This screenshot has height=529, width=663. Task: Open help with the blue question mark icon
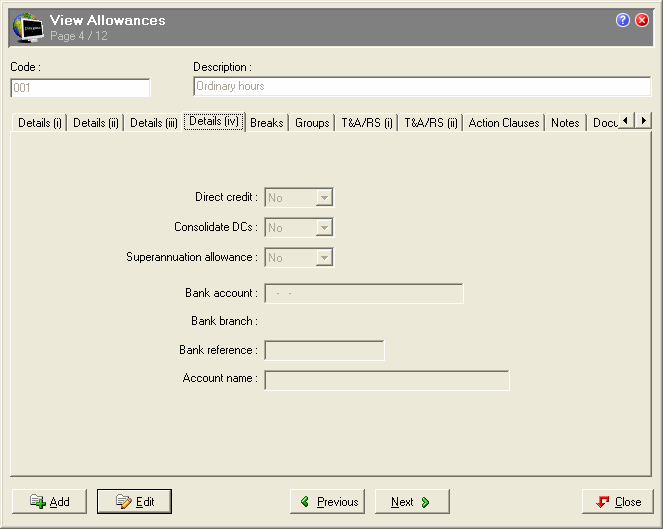(x=622, y=20)
